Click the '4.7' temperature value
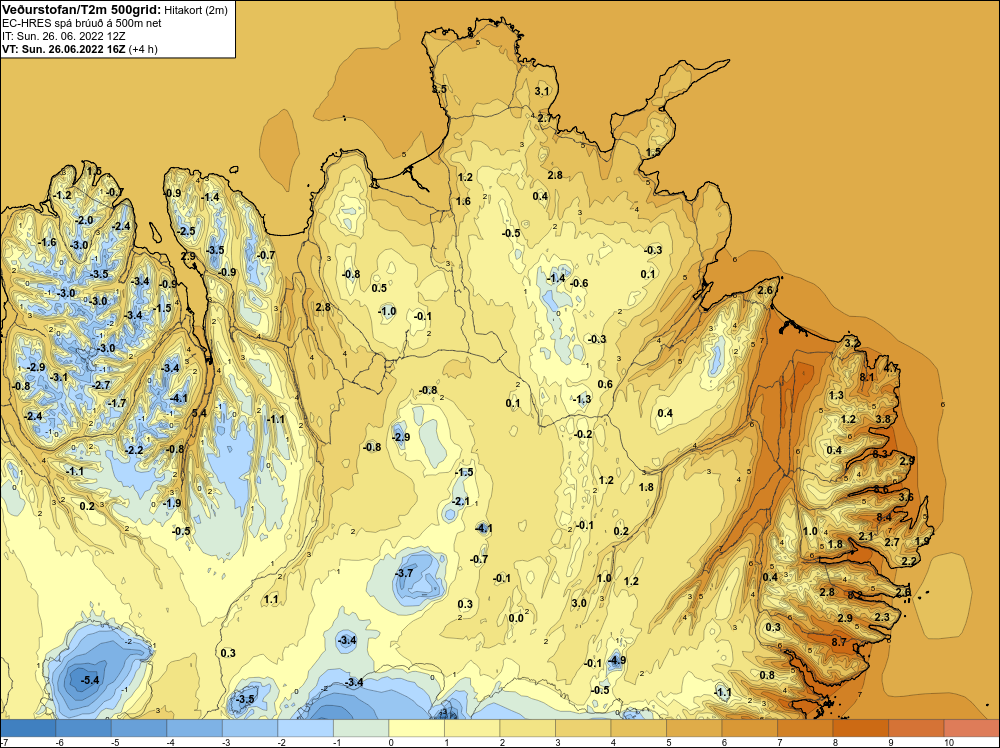This screenshot has width=1000, height=748. click(x=891, y=368)
